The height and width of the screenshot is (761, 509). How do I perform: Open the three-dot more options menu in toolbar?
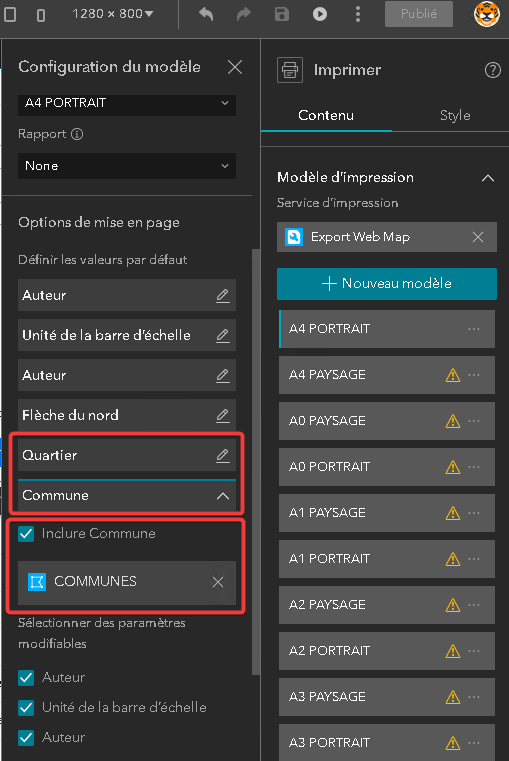click(358, 14)
